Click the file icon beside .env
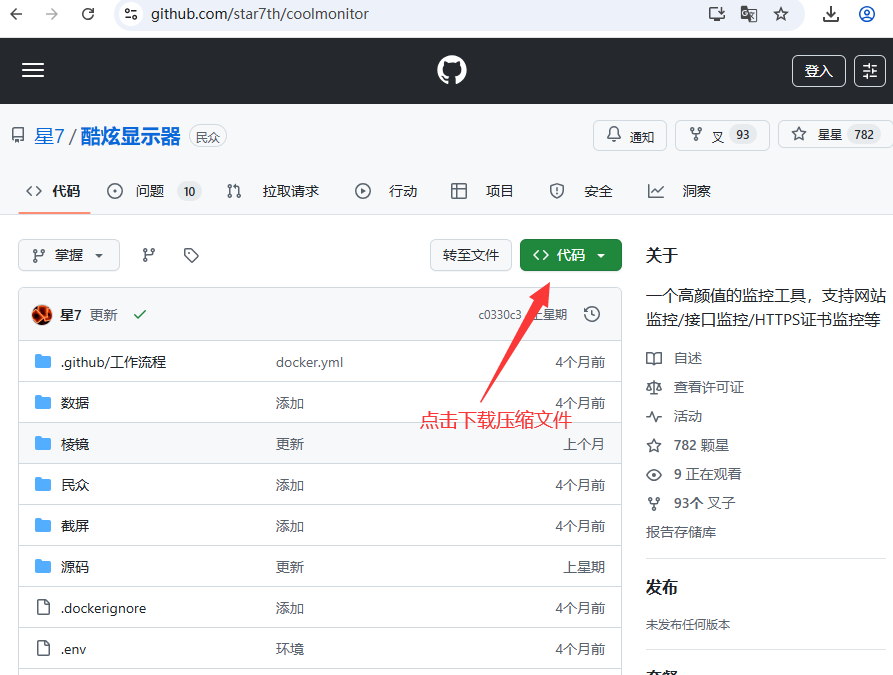This screenshot has height=675, width=893. click(43, 648)
